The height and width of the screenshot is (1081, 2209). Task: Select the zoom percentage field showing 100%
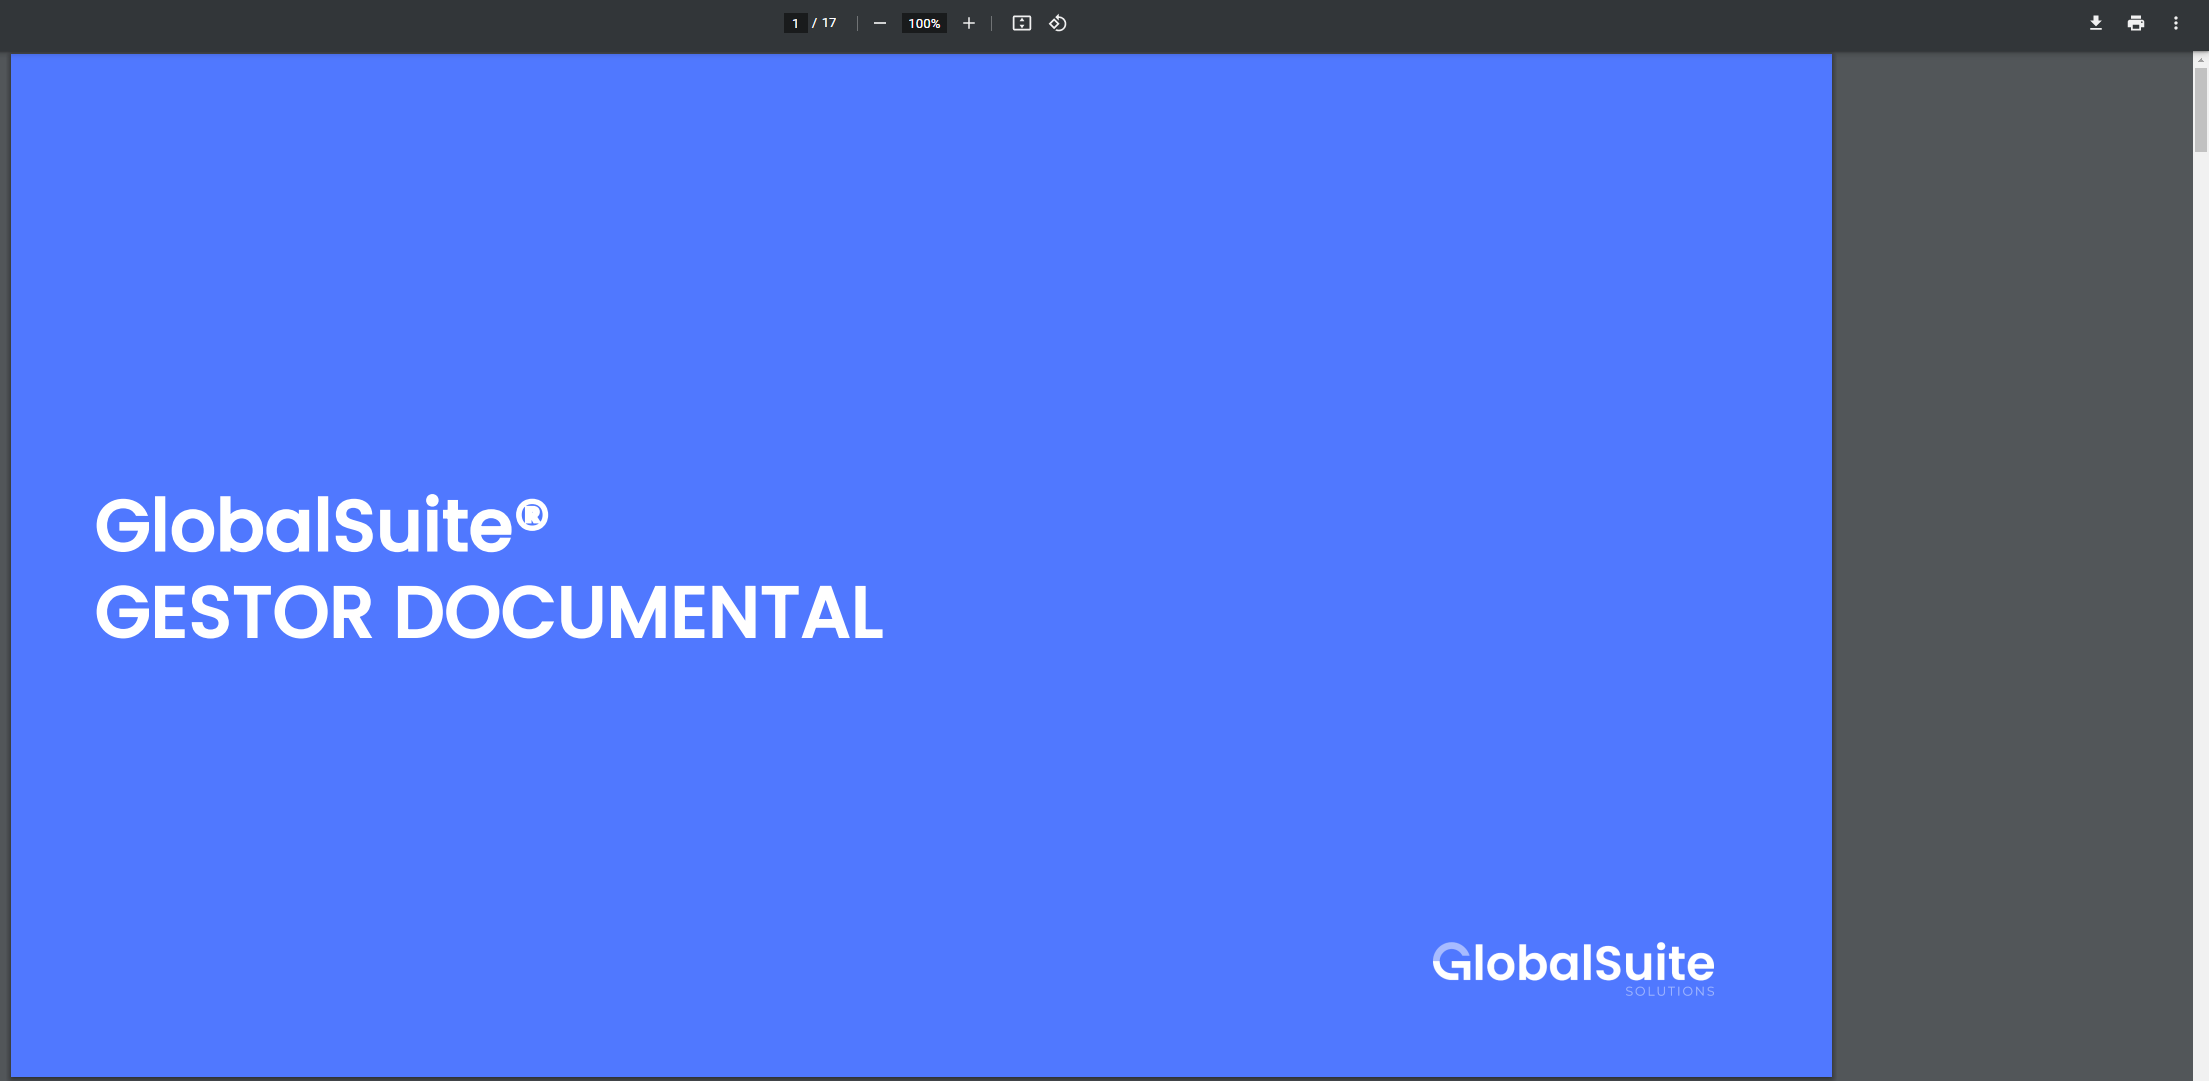923,23
